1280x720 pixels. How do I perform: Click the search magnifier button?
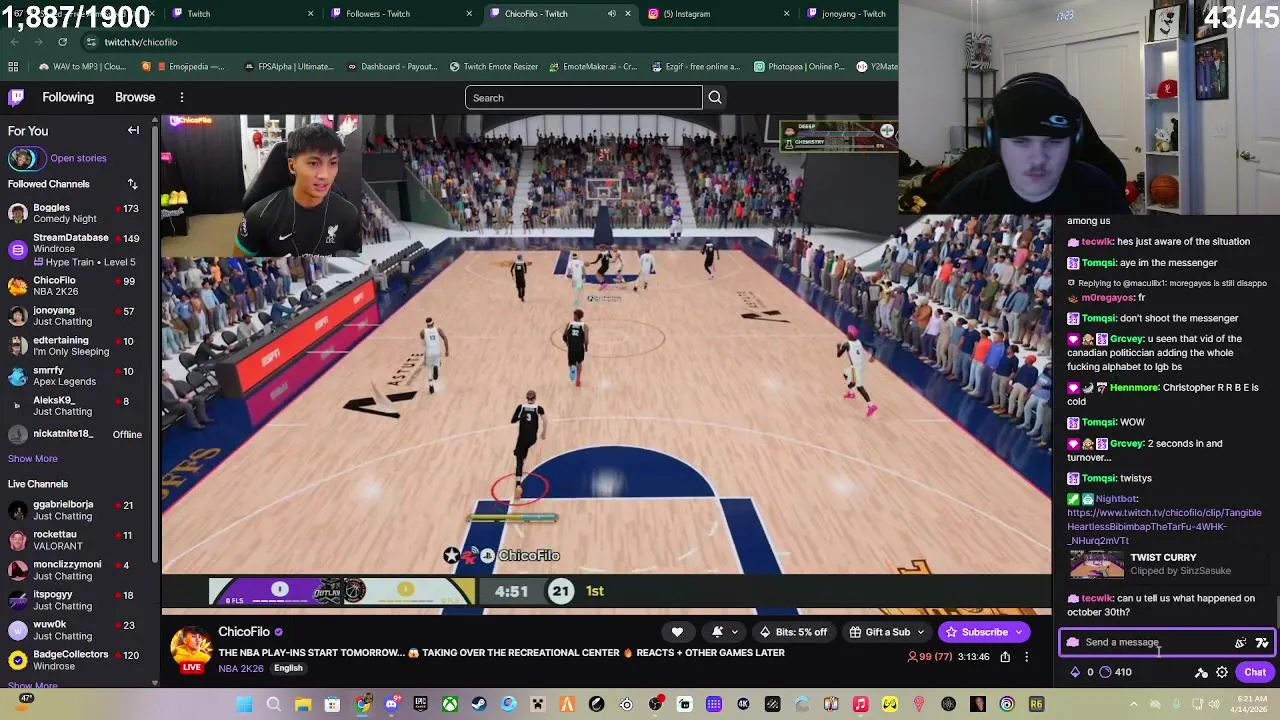point(715,97)
